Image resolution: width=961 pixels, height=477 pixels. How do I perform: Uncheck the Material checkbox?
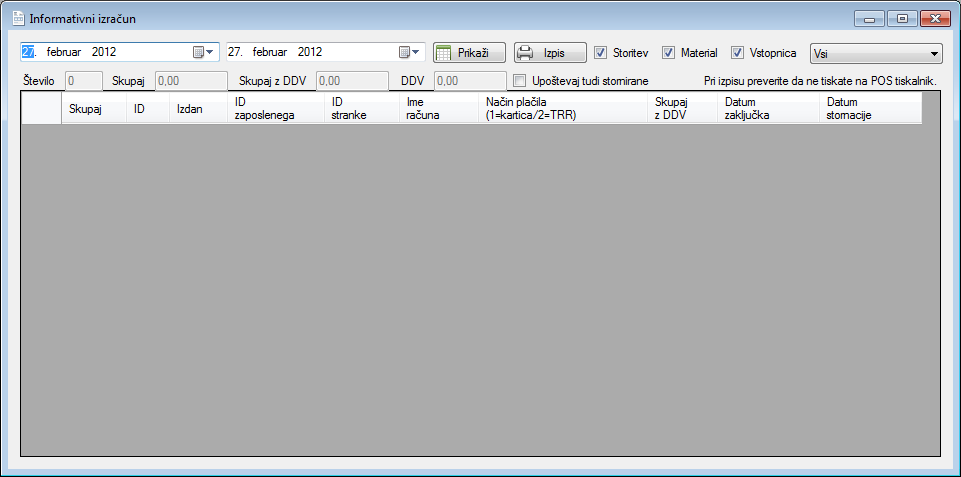tap(669, 53)
